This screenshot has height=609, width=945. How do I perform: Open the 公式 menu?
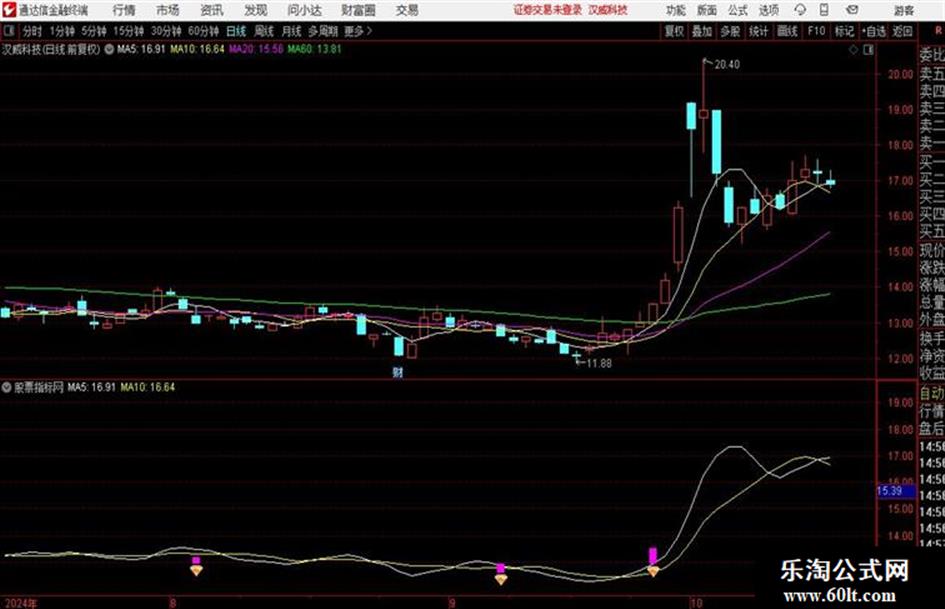coord(738,10)
